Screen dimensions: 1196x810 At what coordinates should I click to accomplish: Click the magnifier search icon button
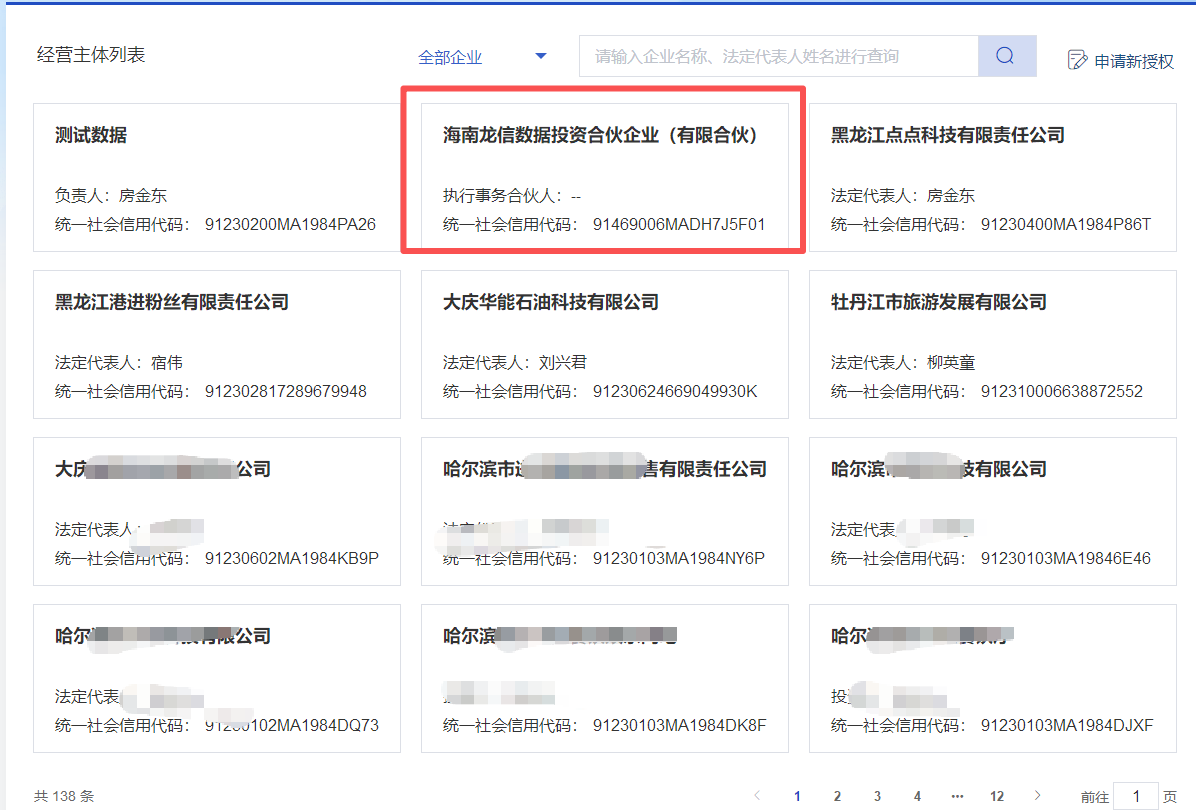click(1006, 56)
